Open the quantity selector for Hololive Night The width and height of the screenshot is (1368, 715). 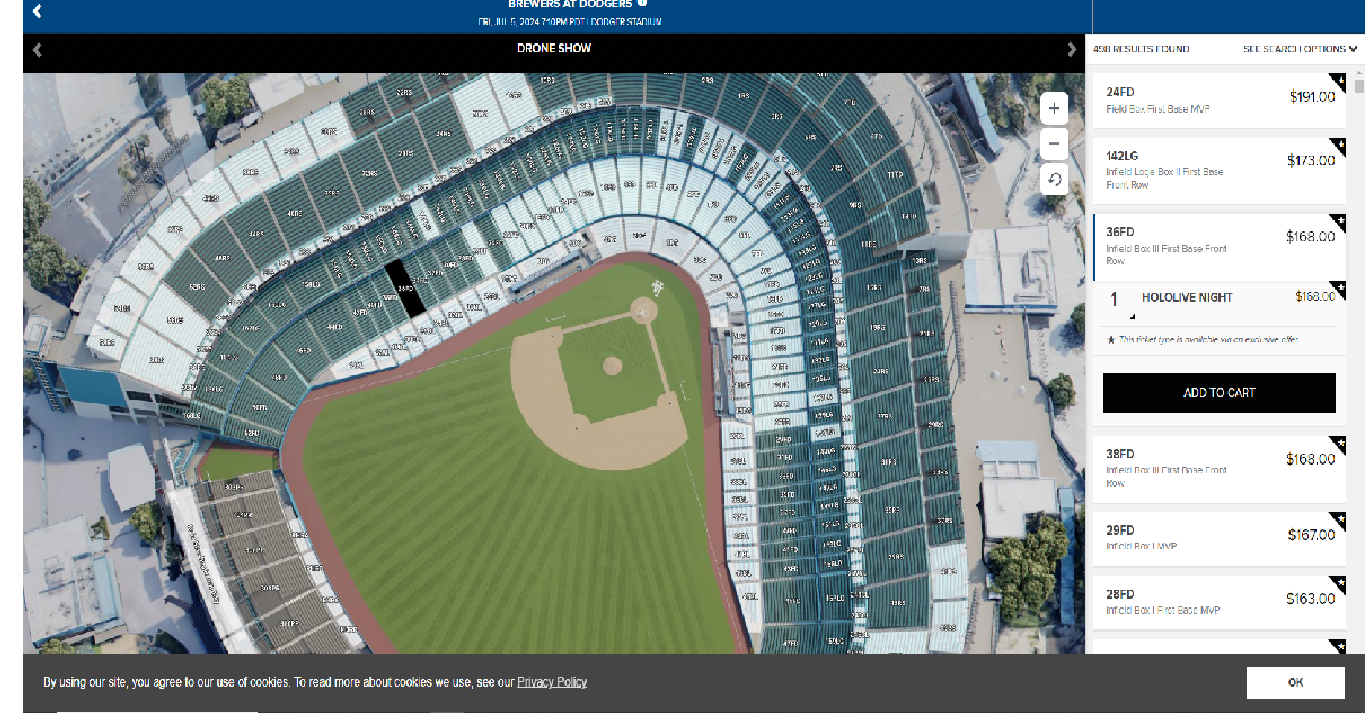[x=1119, y=301]
